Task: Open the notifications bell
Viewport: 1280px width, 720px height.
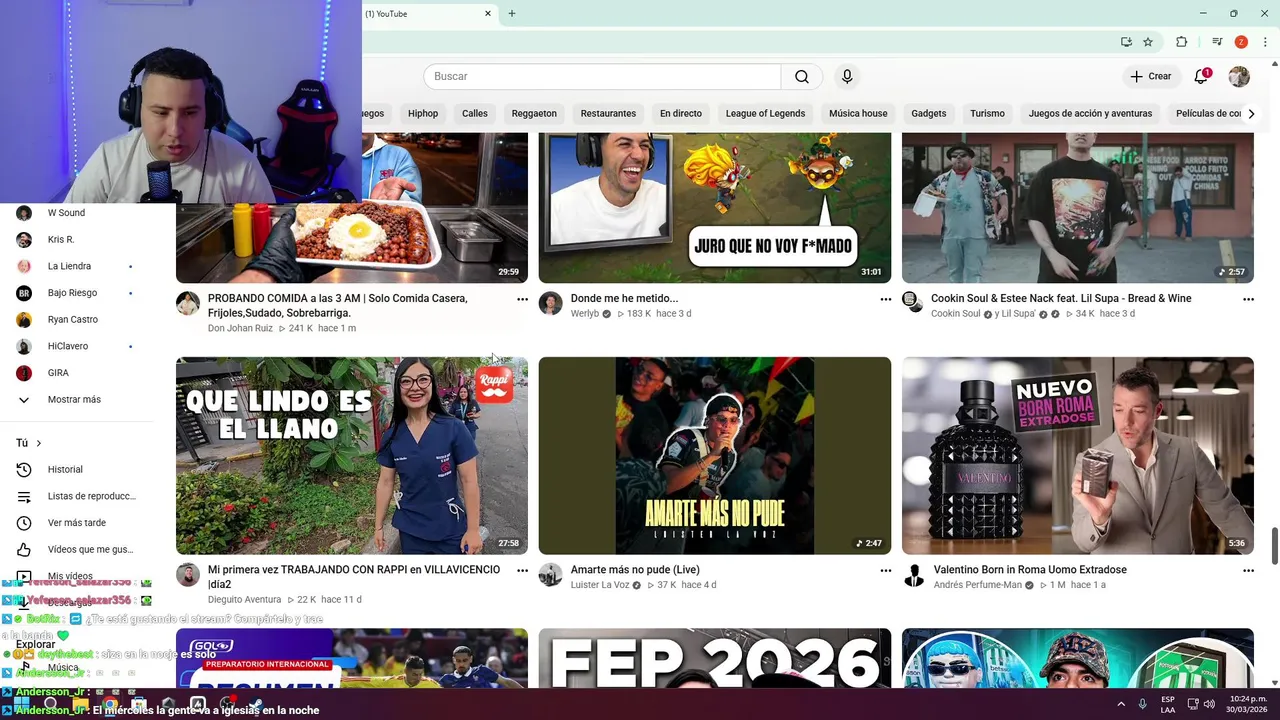Action: [x=1201, y=76]
